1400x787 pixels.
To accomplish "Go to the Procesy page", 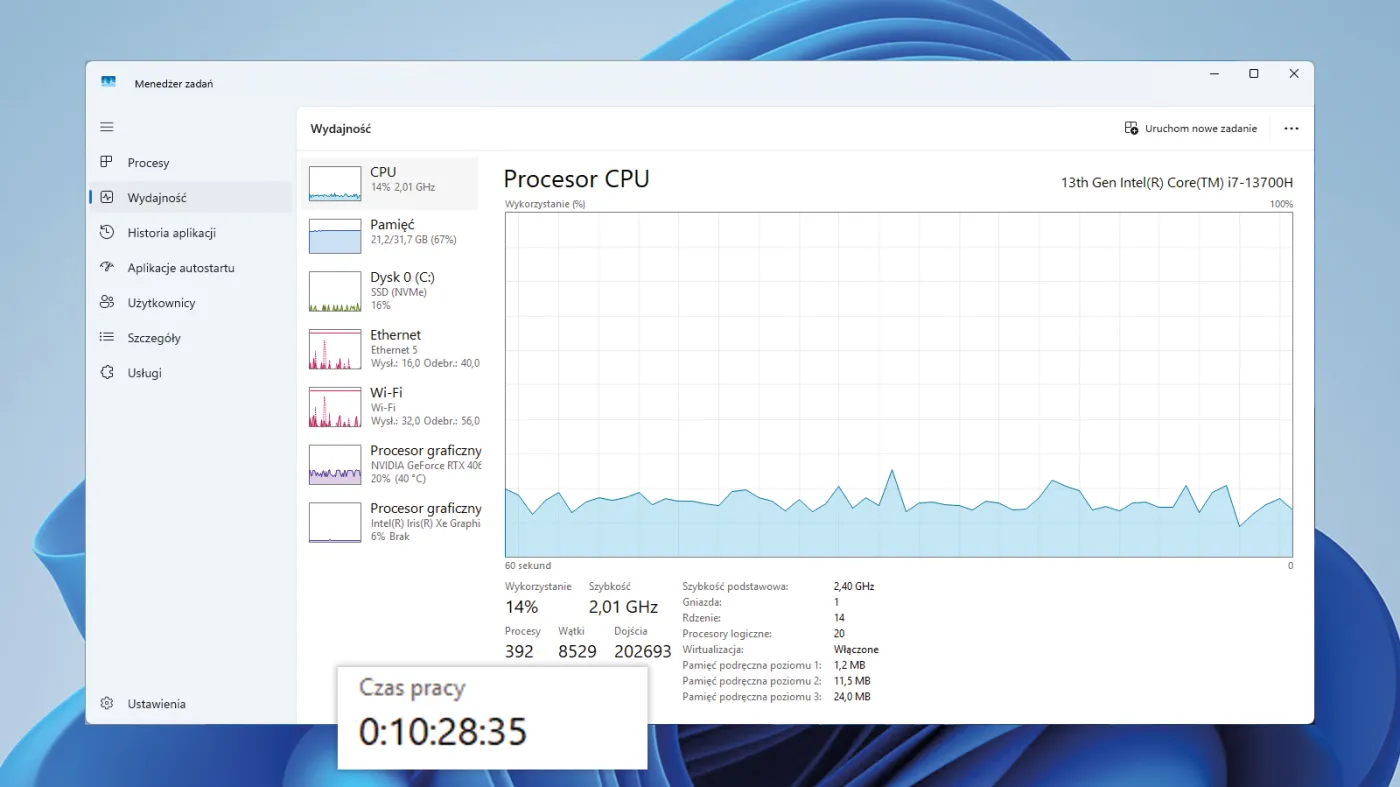I will point(148,163).
